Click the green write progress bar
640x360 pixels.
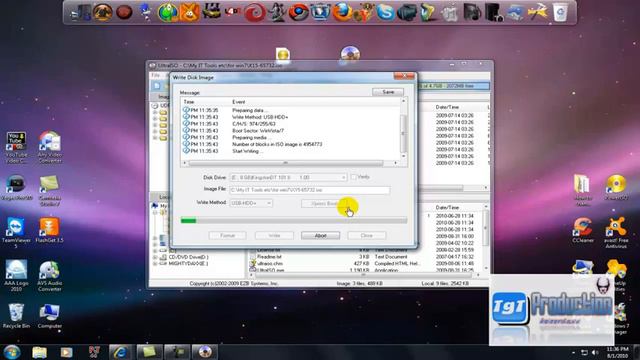pos(294,220)
